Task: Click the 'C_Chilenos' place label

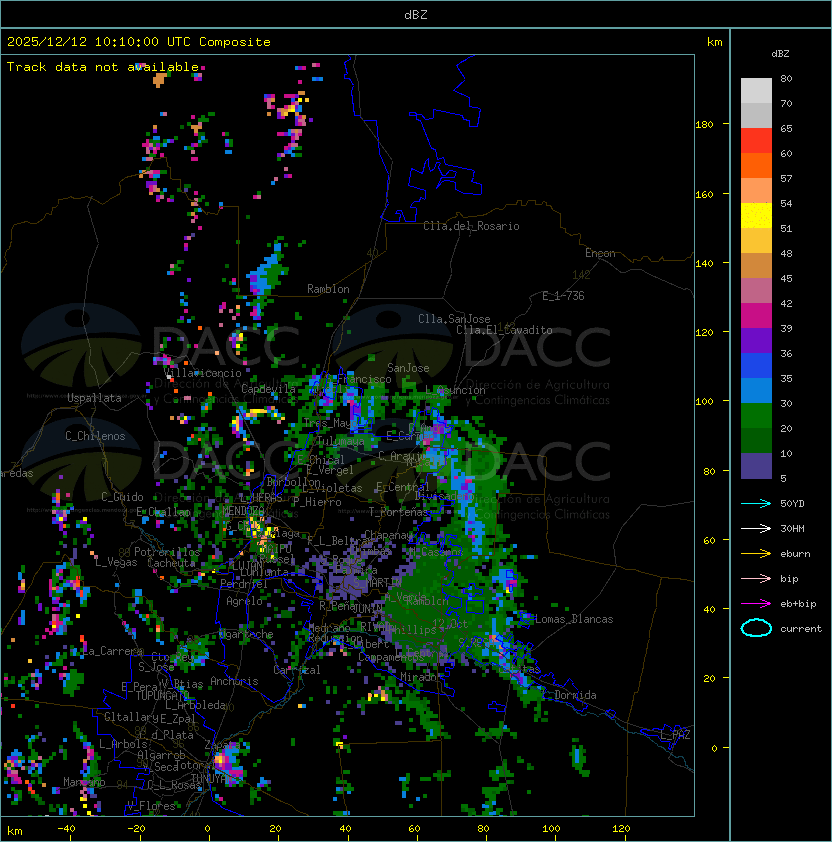Action: 95,436
